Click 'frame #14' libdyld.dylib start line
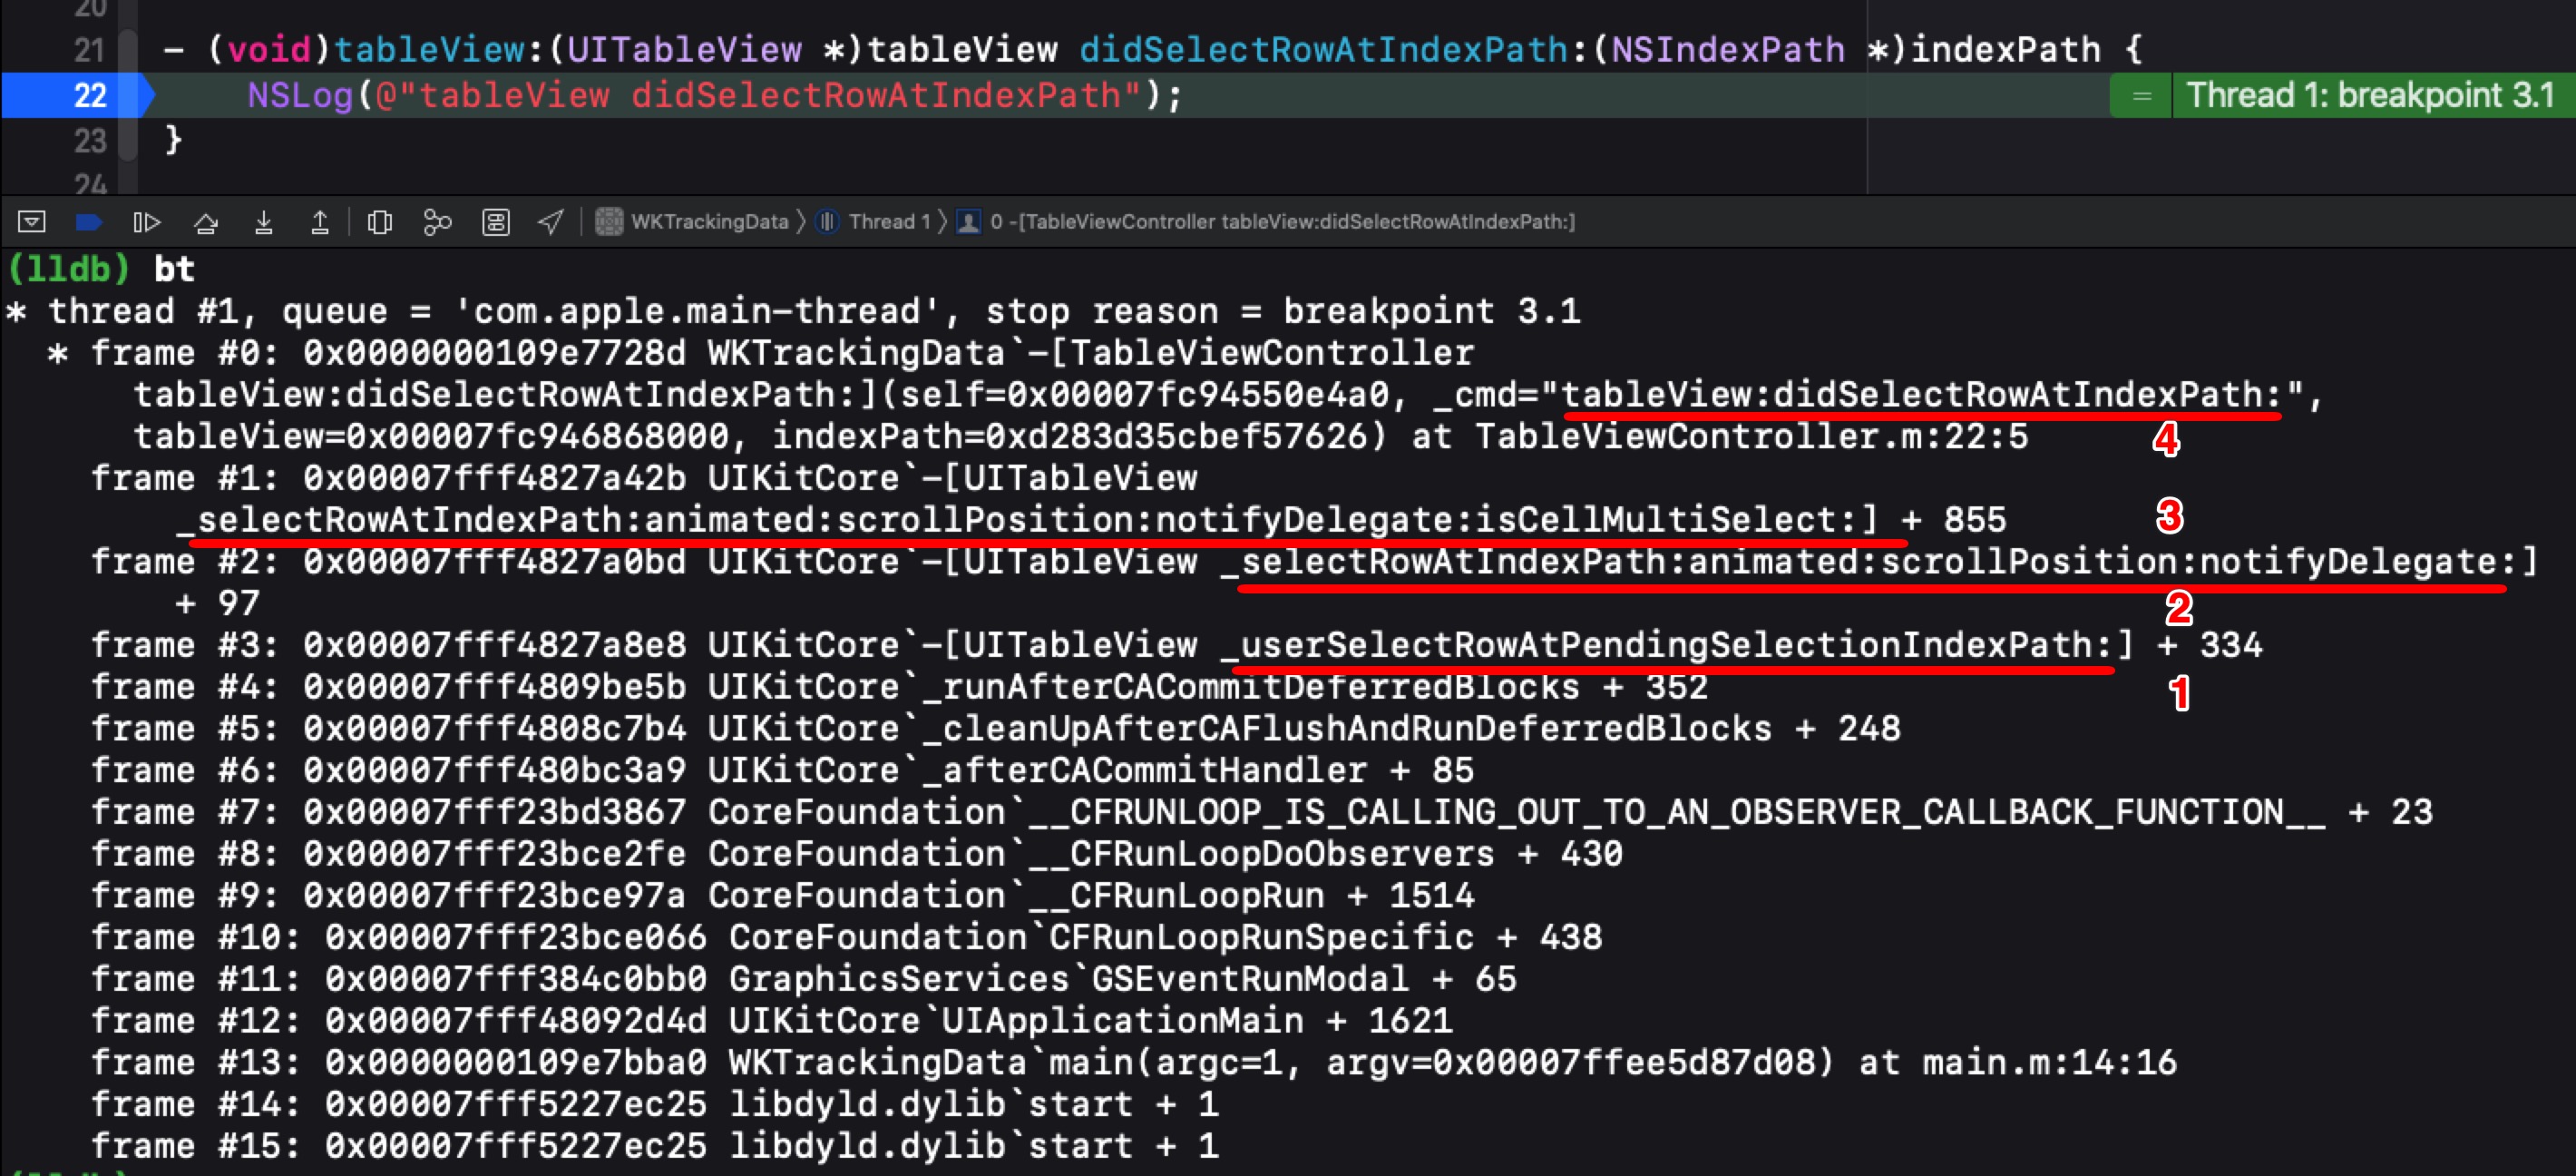 655,1105
